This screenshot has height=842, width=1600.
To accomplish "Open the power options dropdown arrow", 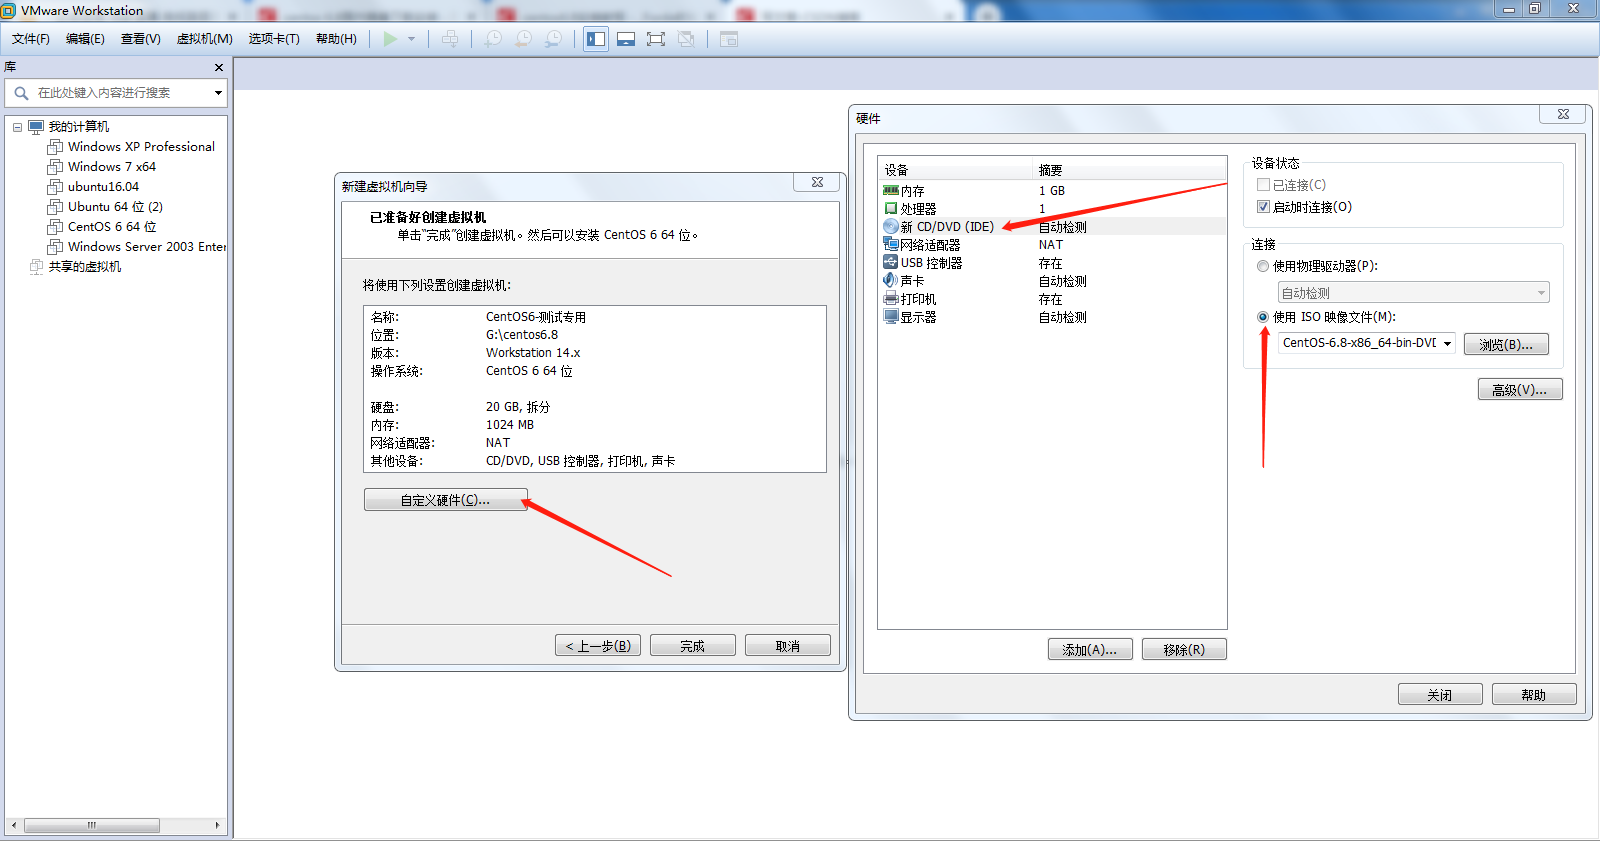I will 411,40.
